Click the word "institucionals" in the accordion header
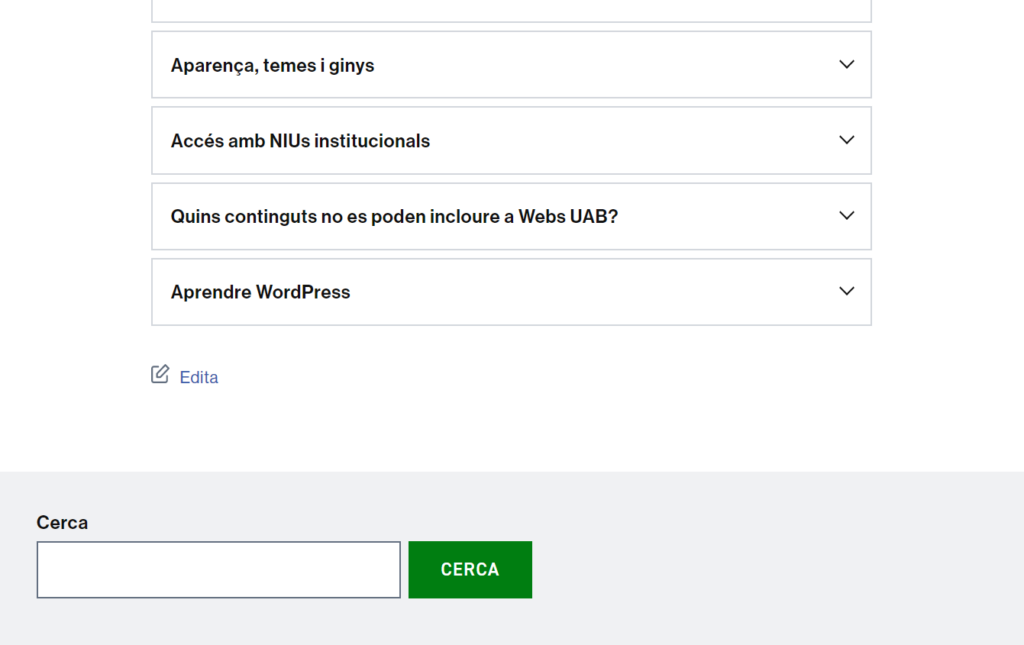 [371, 141]
